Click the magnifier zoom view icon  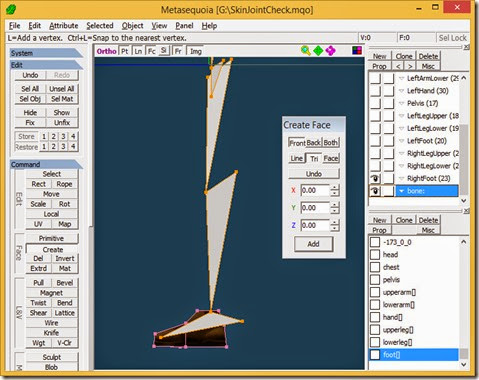pyautogui.click(x=306, y=51)
